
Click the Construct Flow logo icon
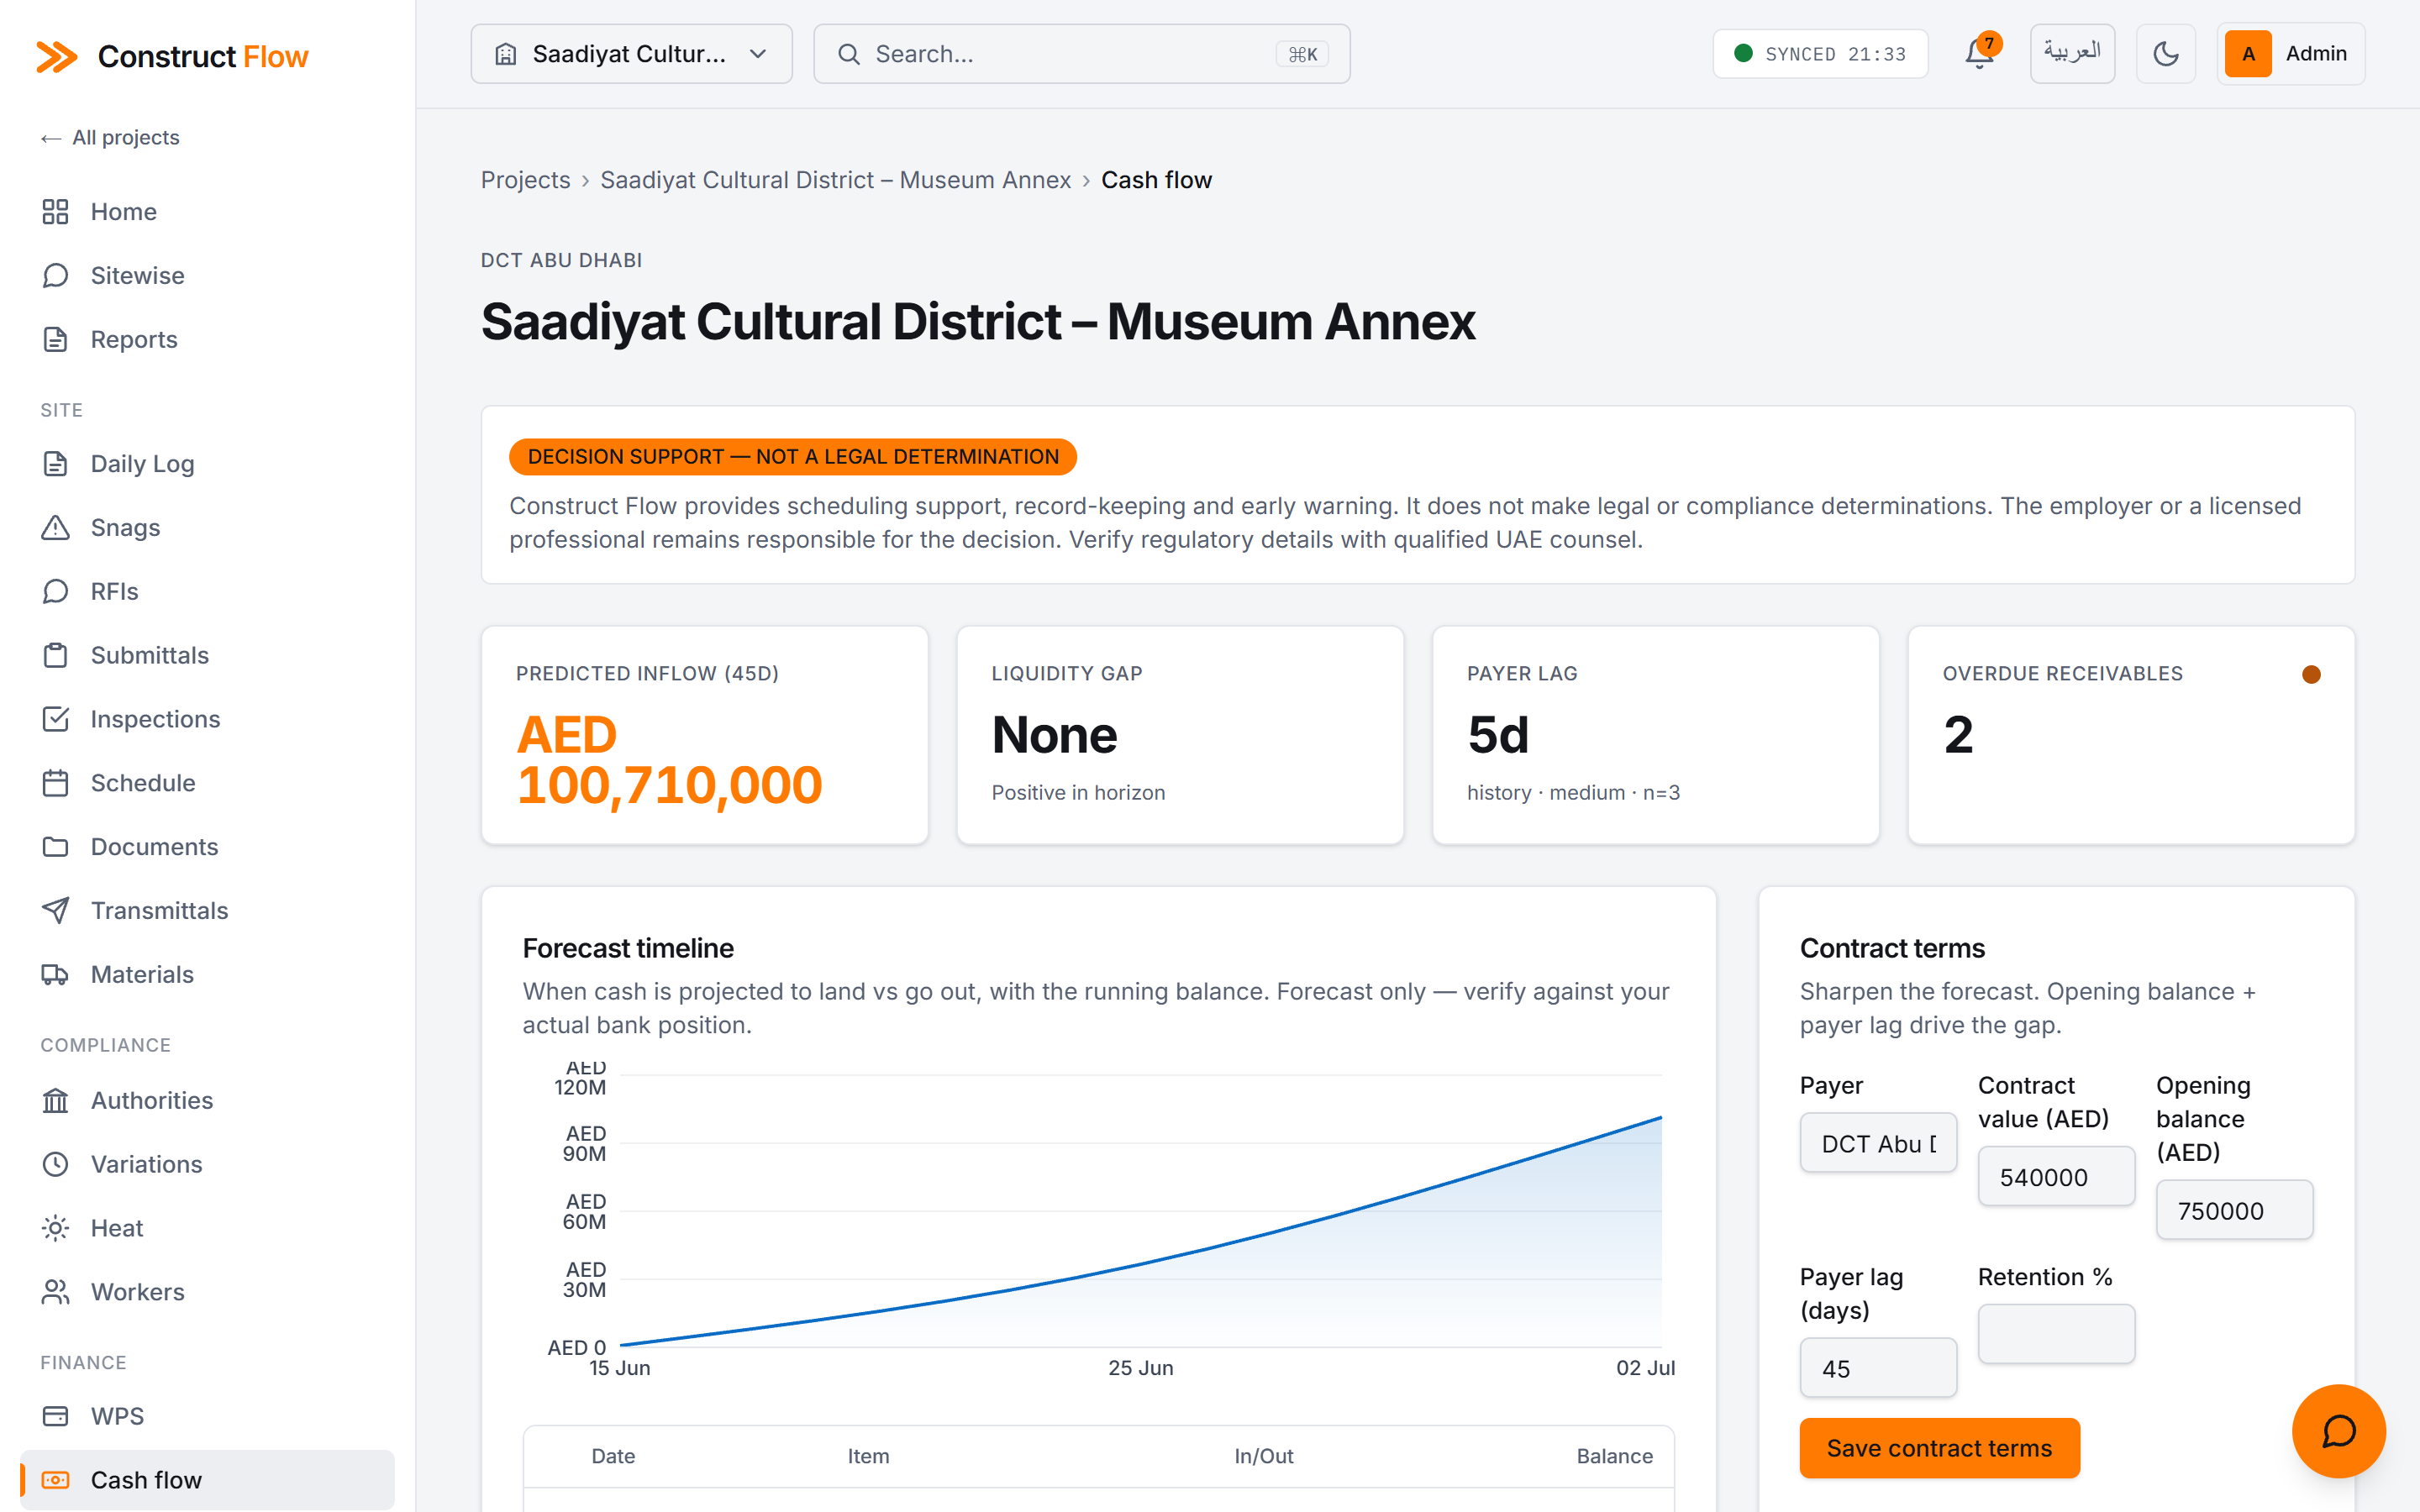56,56
